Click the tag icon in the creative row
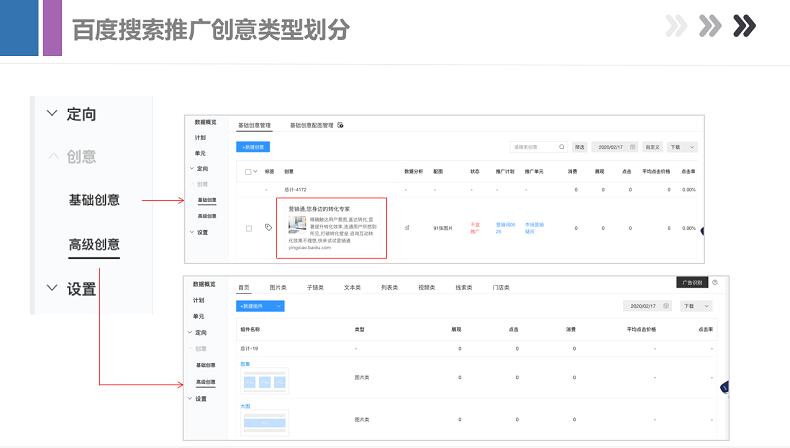The height and width of the screenshot is (448, 790). click(x=268, y=227)
